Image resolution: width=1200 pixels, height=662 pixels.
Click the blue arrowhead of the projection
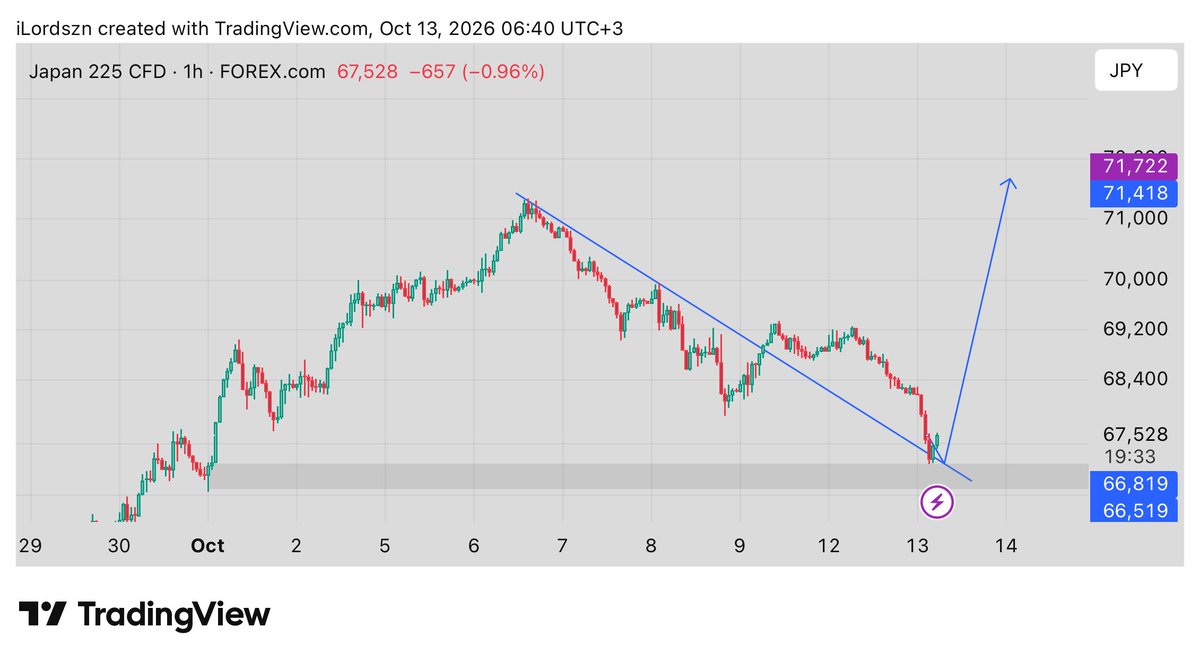[1010, 184]
